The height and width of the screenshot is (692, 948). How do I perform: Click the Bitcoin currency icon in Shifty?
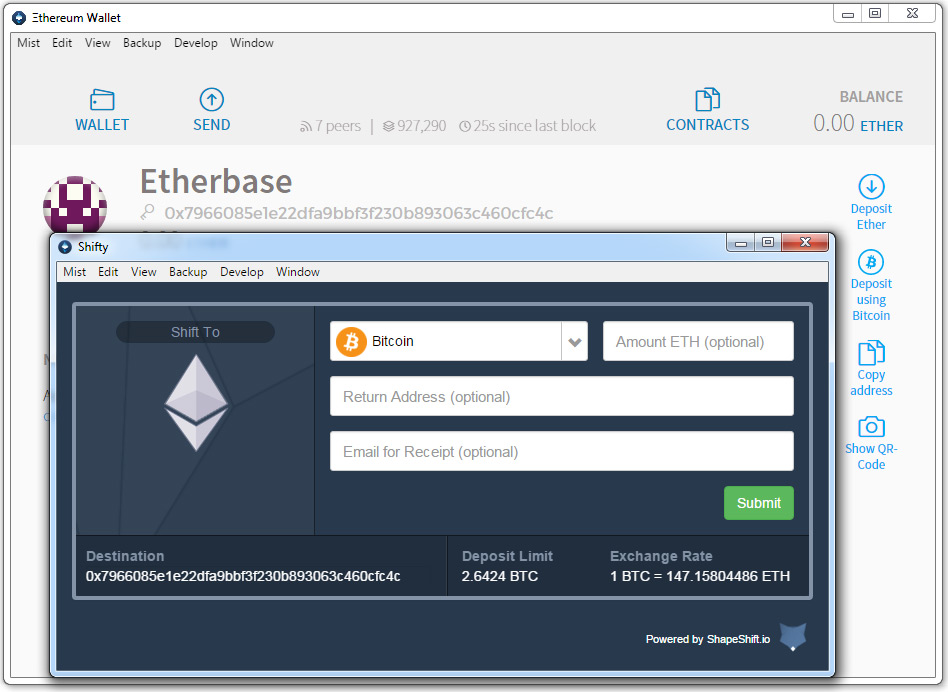(351, 341)
